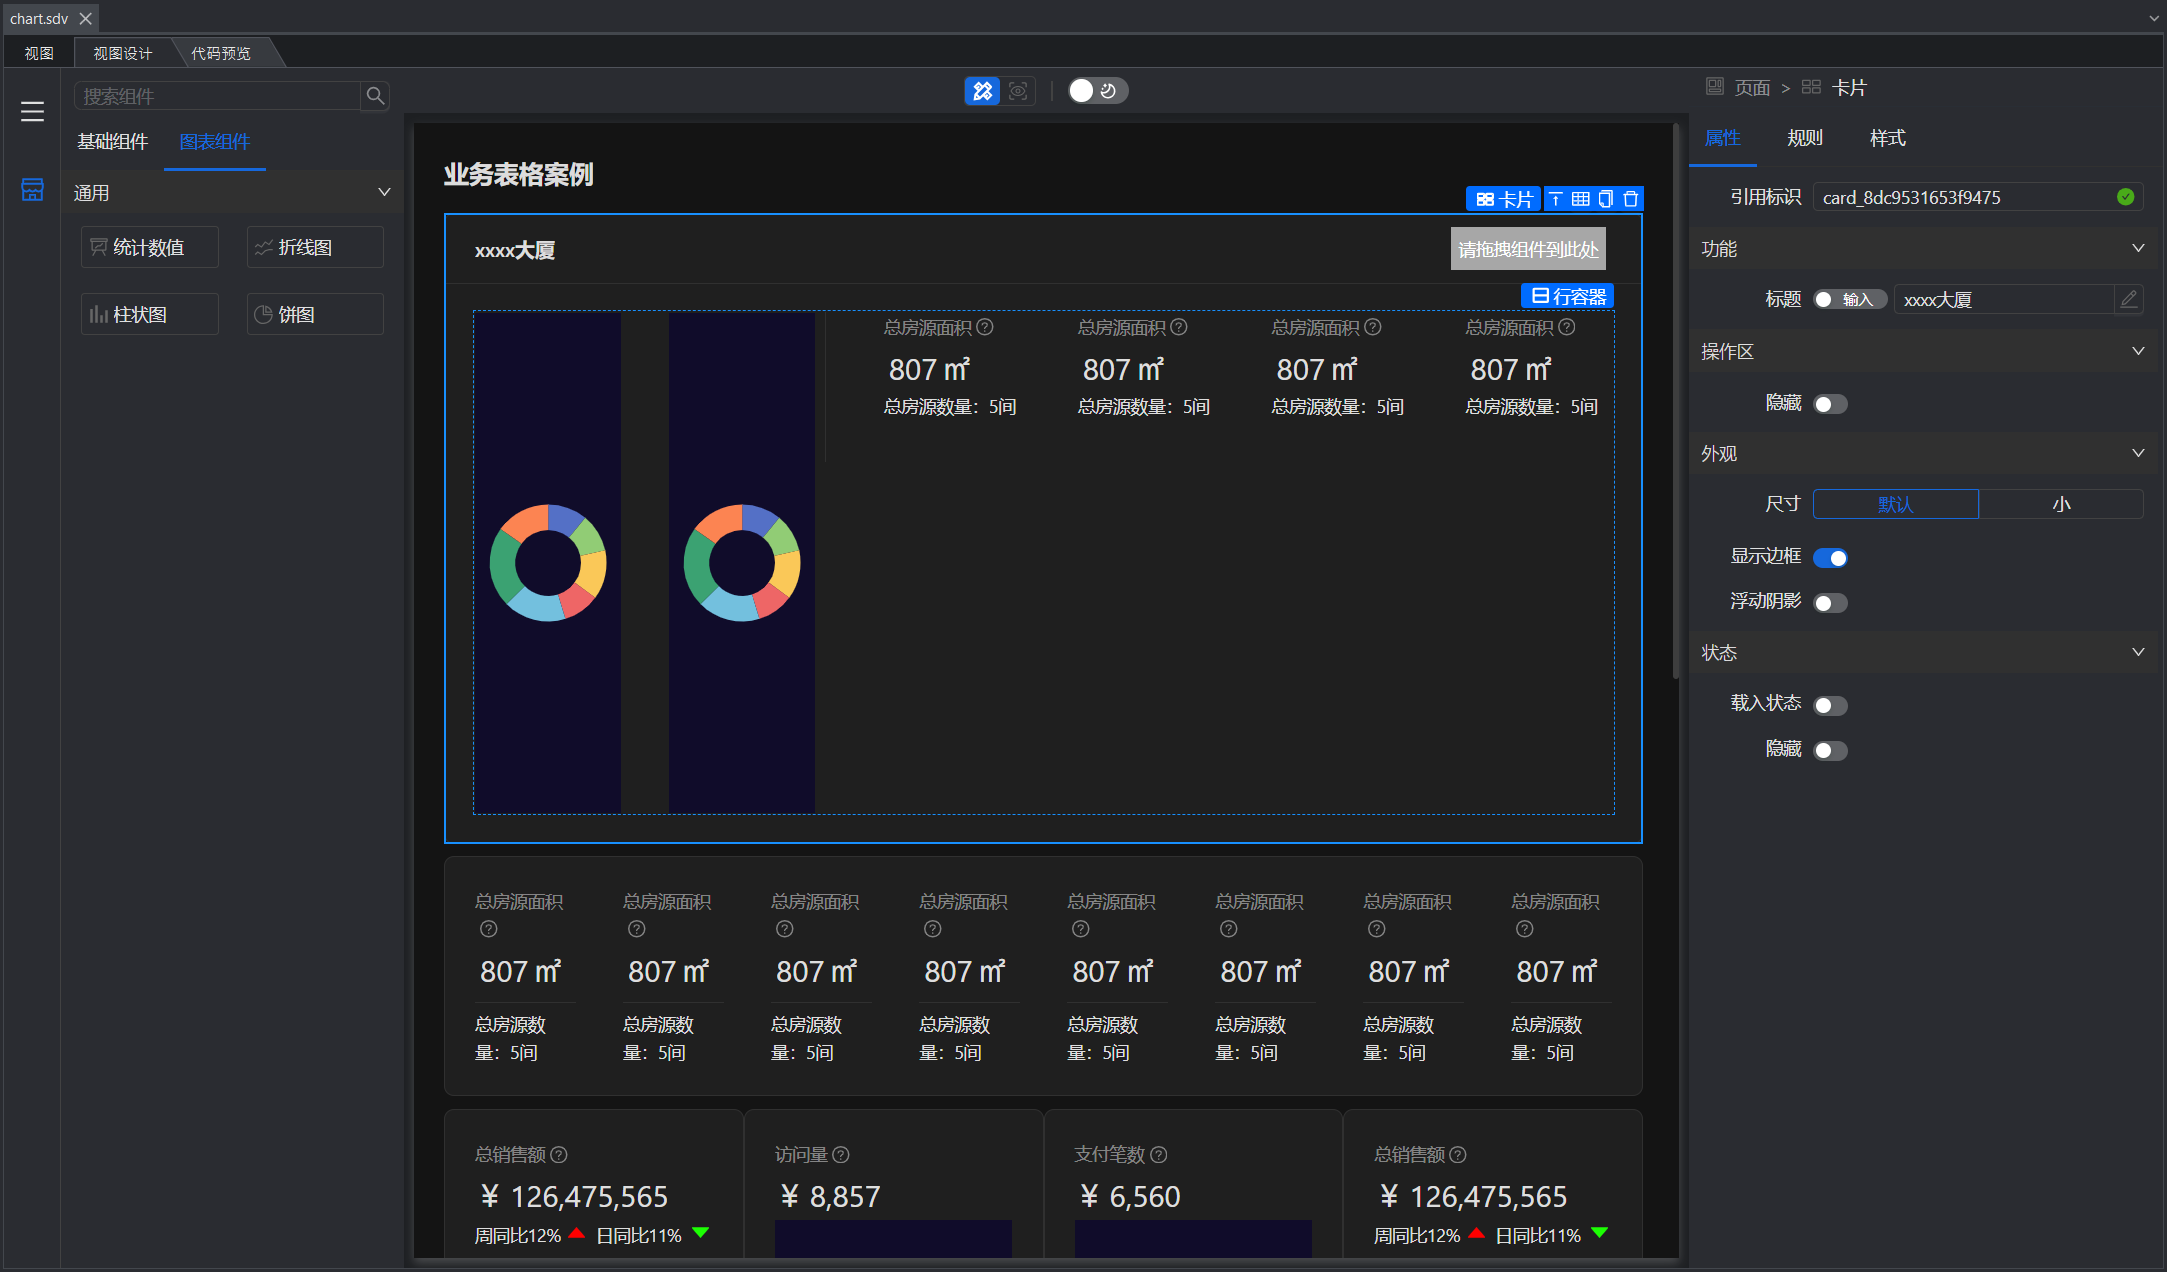Switch to the 视图 tab

click(39, 53)
